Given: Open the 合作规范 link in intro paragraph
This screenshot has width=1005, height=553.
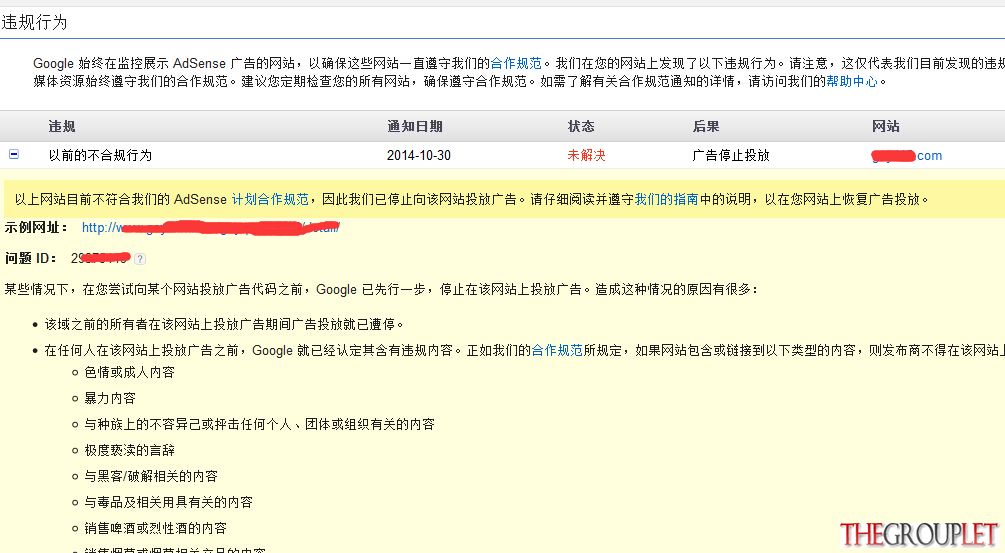Looking at the screenshot, I should tap(516, 63).
